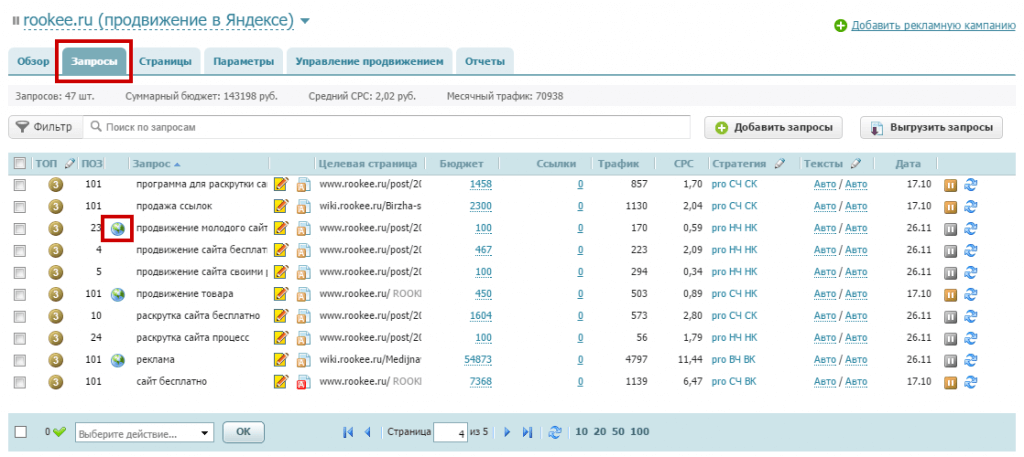The width and height of the screenshot is (1024, 457).
Task: Expand the rookee.ru campaign selector arrow
Action: pos(304,22)
